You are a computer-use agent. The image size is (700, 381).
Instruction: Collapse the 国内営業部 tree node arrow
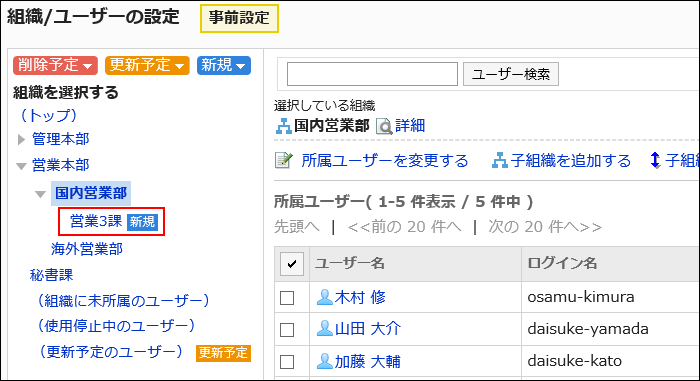point(40,194)
